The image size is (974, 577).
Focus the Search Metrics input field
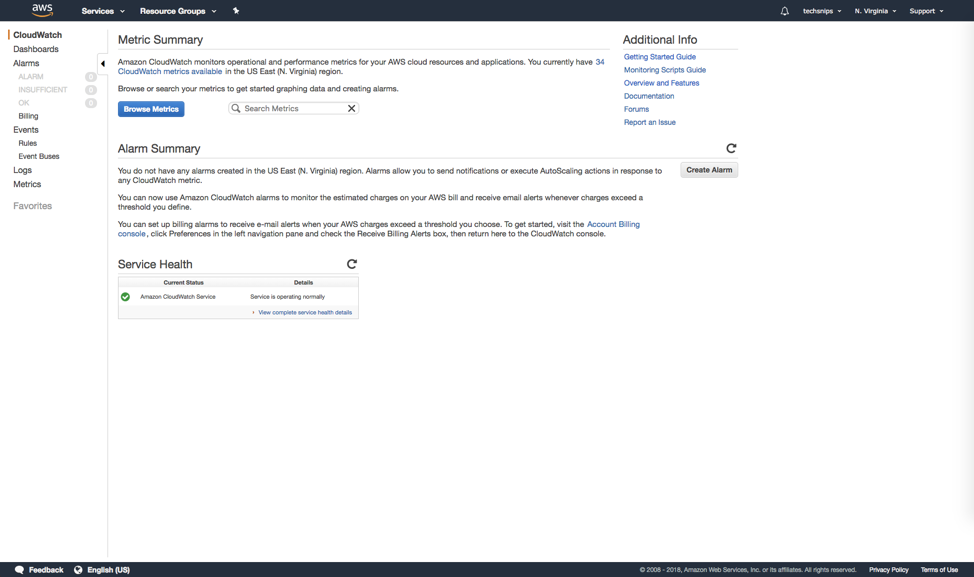(293, 108)
